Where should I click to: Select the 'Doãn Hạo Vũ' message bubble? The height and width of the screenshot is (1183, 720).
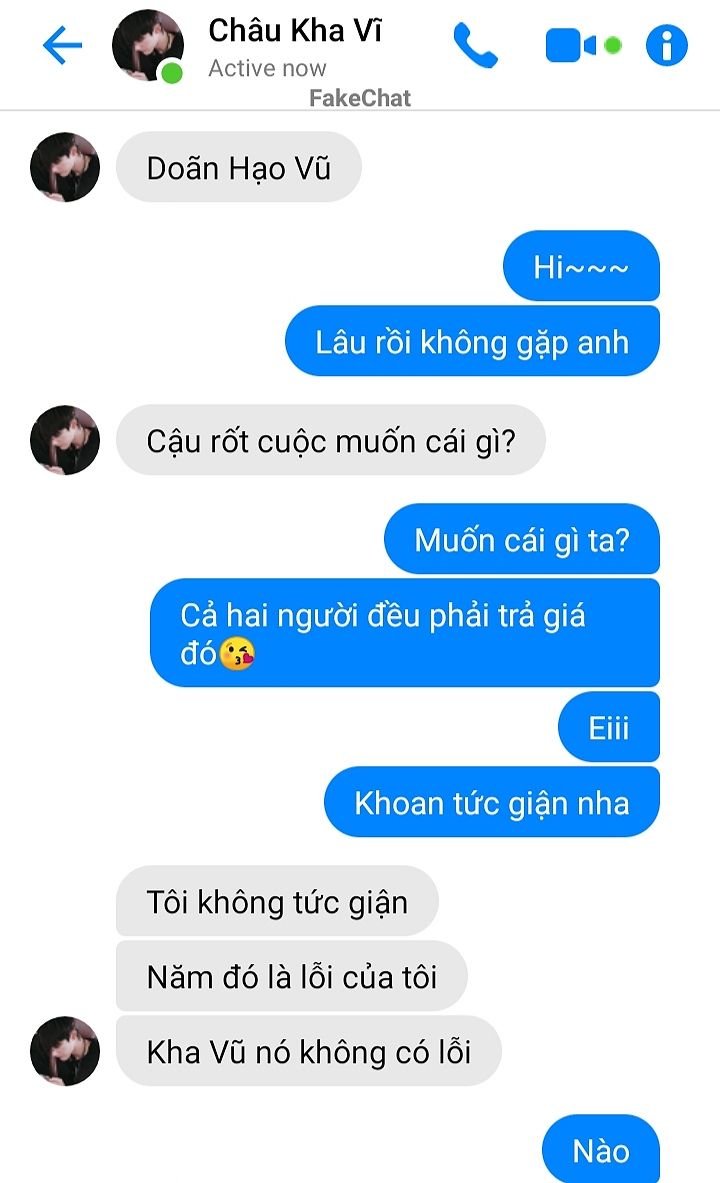[238, 167]
